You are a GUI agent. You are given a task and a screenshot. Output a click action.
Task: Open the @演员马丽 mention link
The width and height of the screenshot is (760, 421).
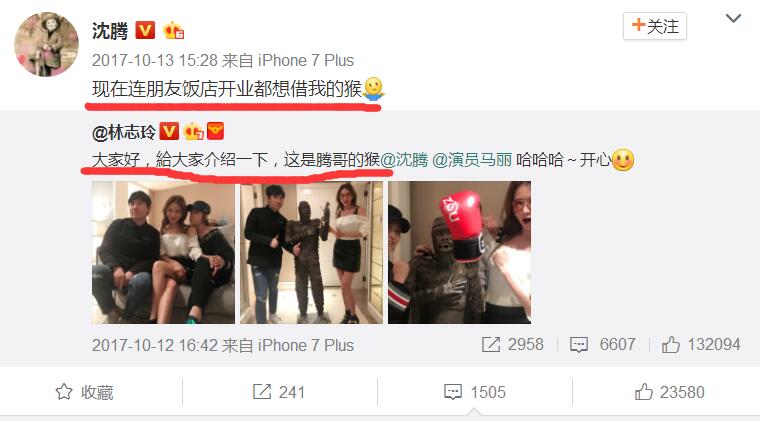472,159
